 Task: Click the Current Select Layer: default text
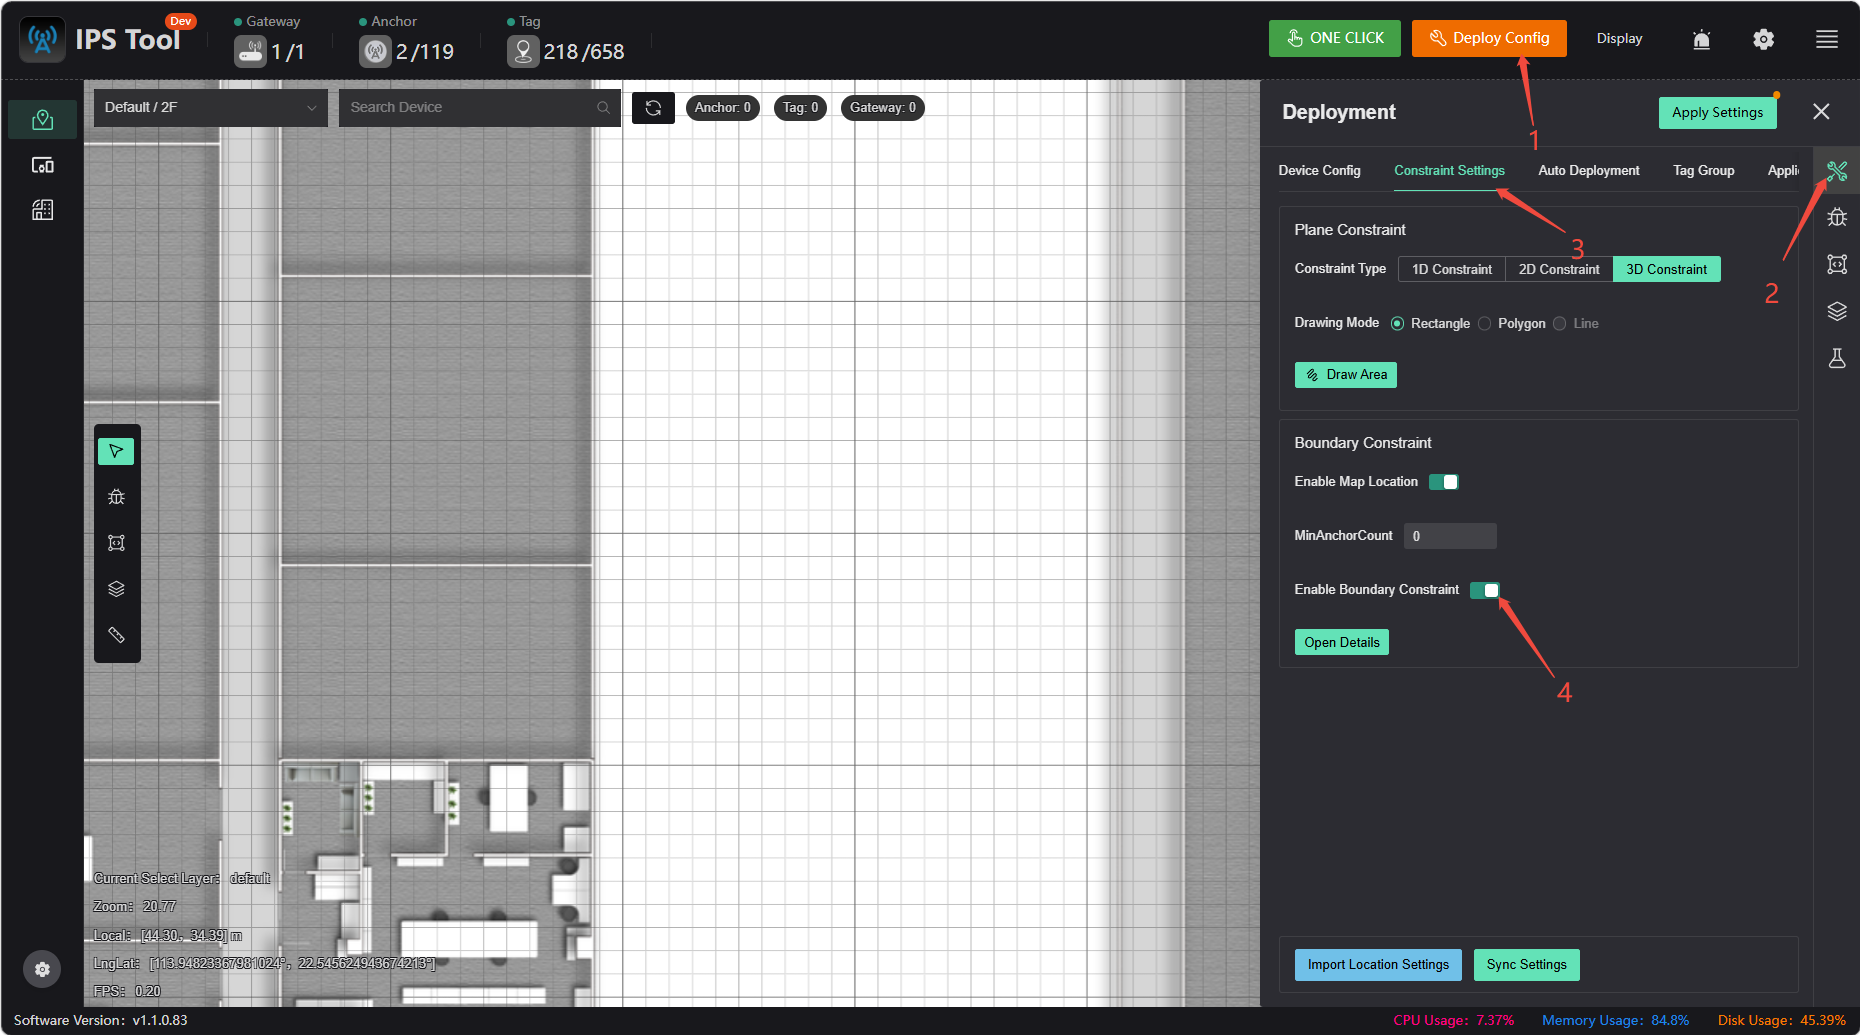[181, 879]
